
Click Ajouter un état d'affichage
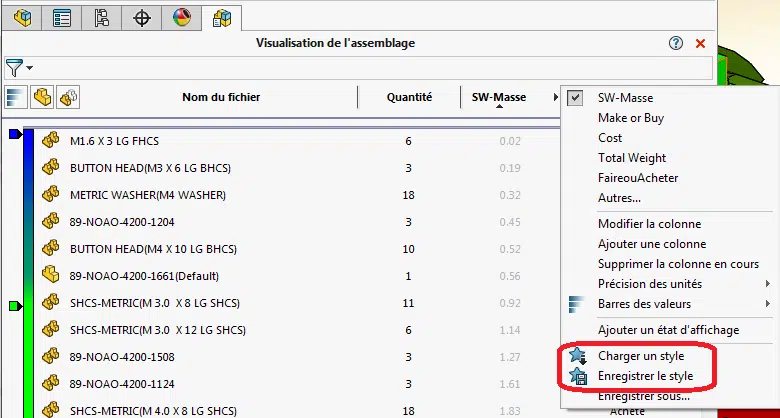click(668, 329)
